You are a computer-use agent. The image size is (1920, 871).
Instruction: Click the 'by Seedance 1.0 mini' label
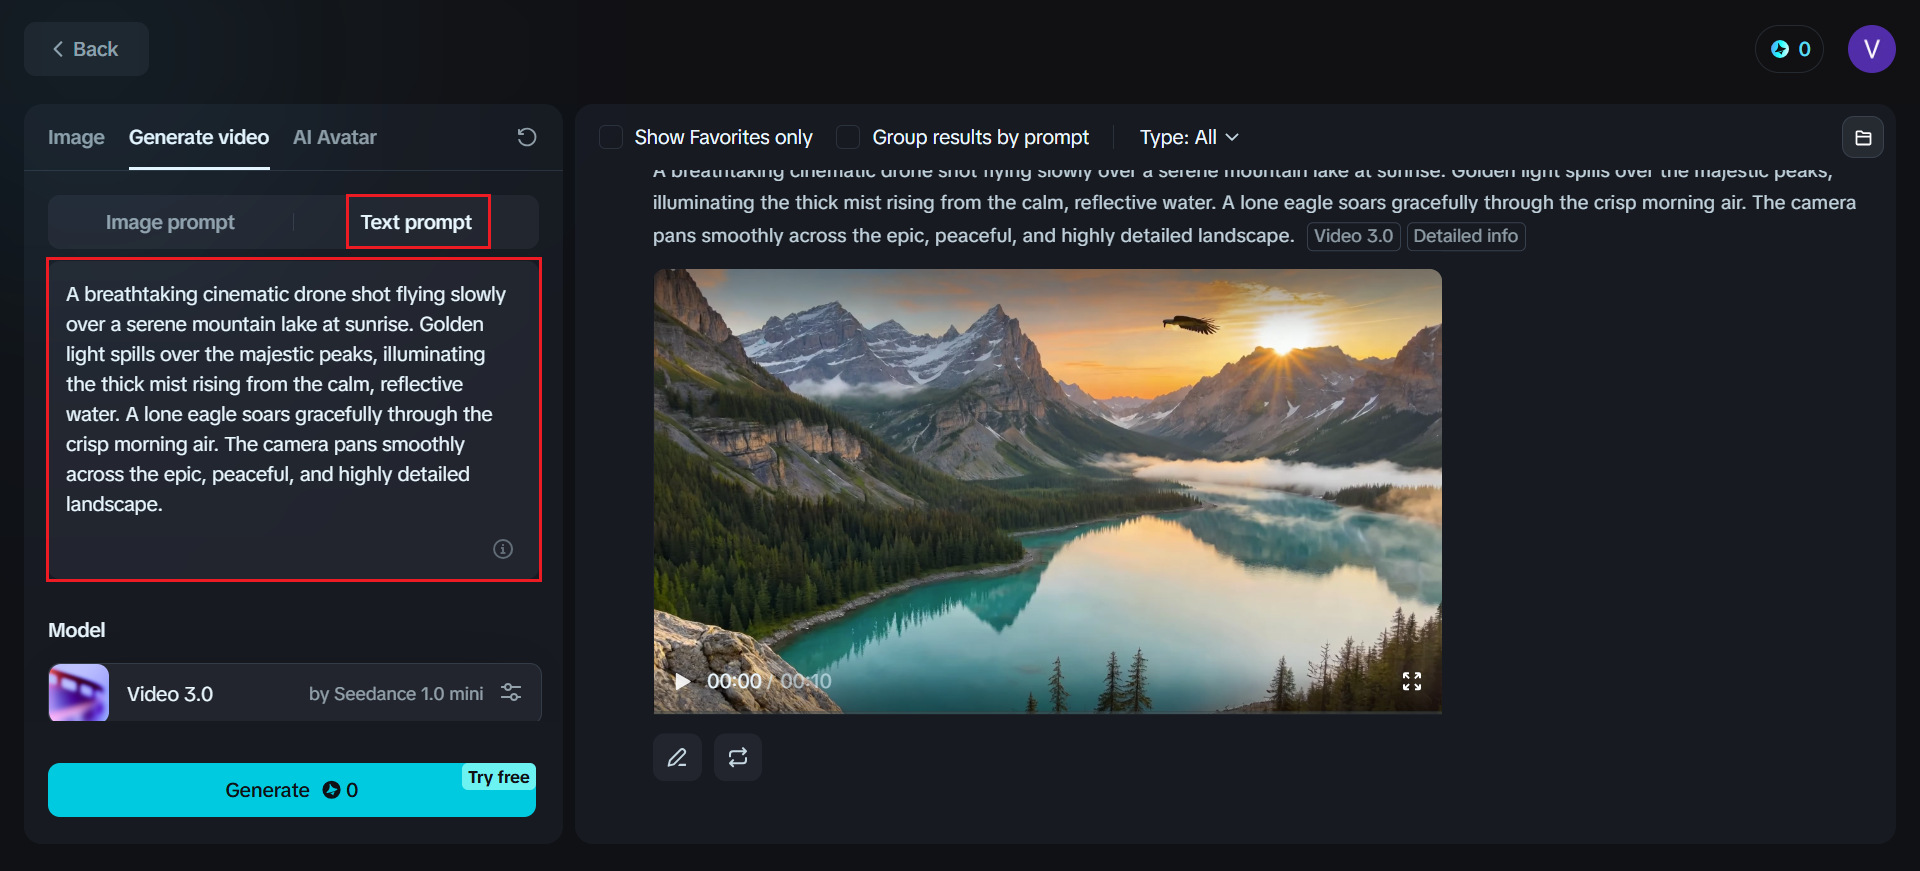pos(396,693)
